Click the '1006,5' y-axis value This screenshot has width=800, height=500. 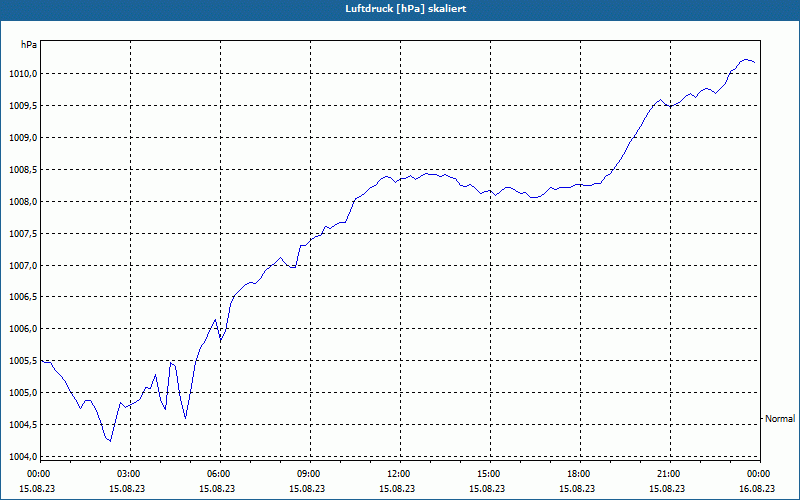(x=23, y=297)
